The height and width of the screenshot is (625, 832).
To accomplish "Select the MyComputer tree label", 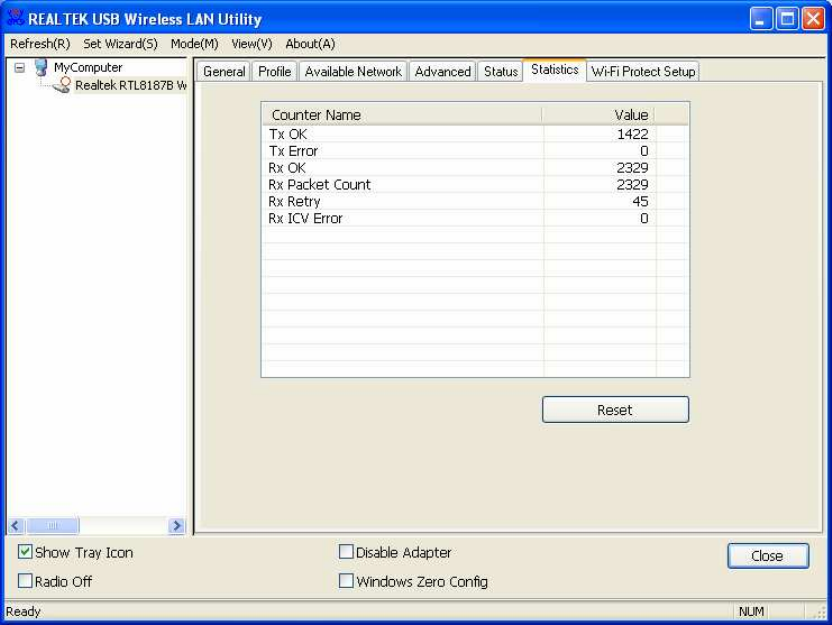I will (x=88, y=67).
